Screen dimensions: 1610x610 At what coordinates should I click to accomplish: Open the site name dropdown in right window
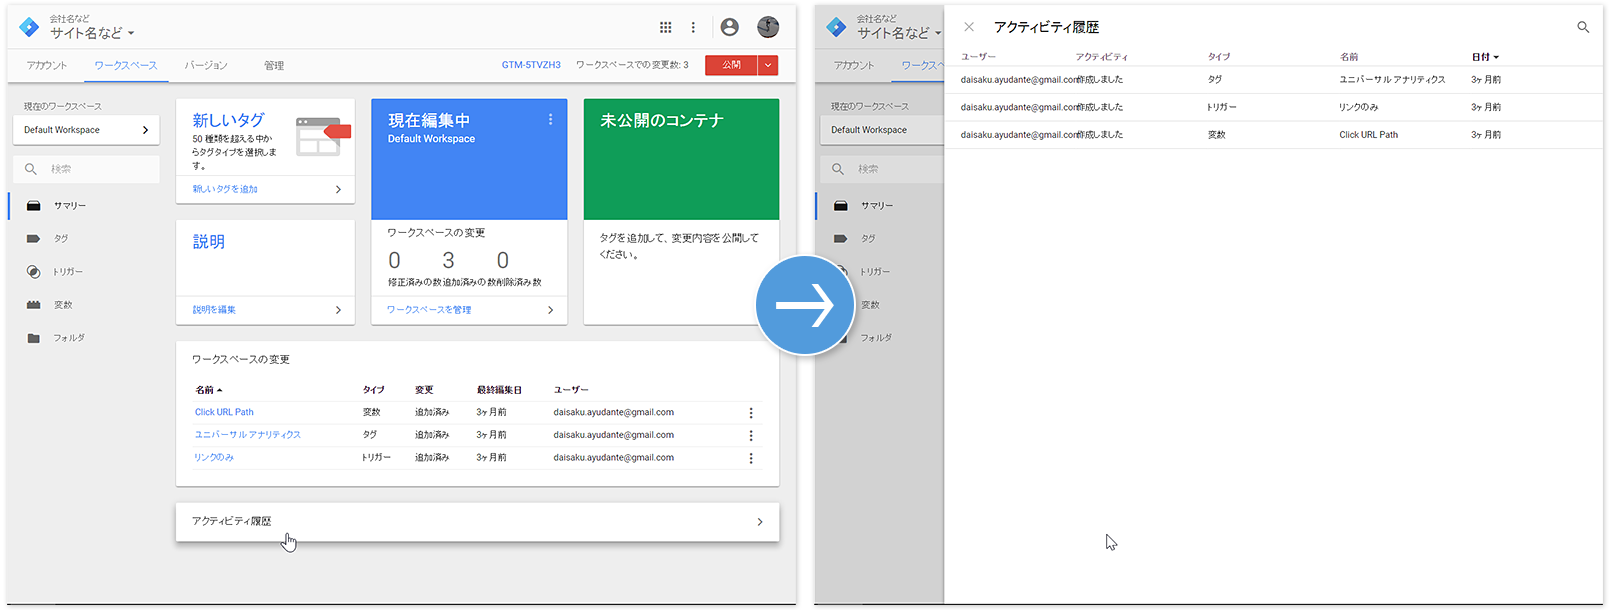[x=898, y=33]
